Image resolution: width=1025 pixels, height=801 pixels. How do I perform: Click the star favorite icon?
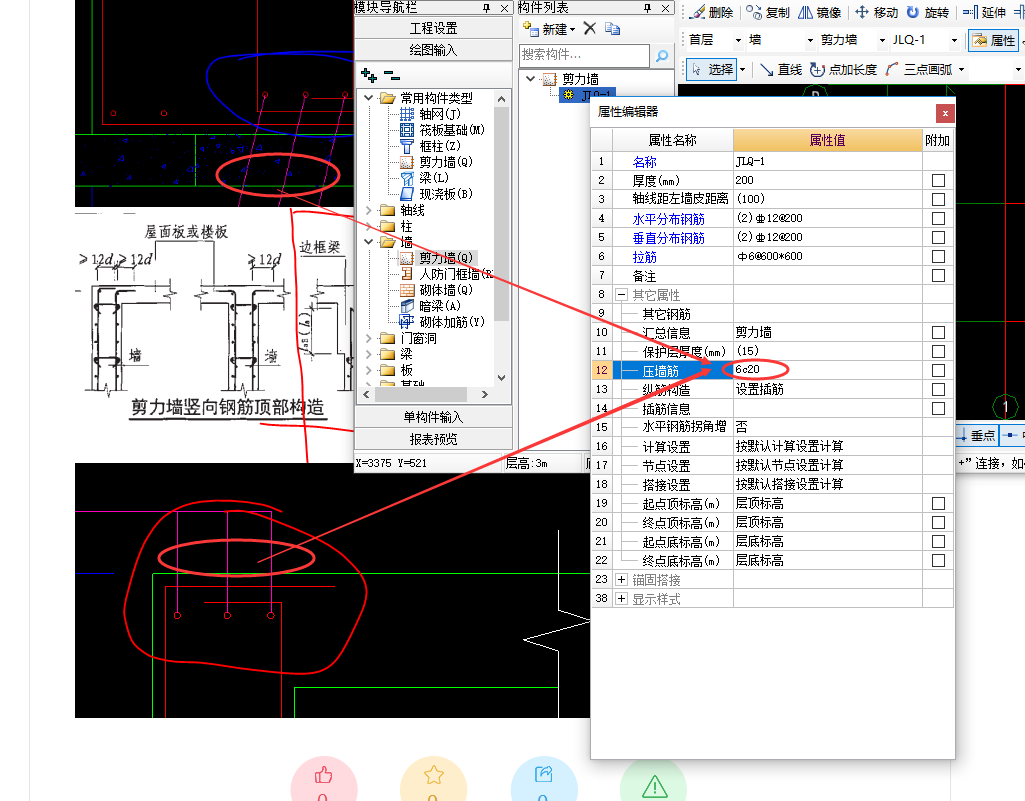pyautogui.click(x=433, y=775)
